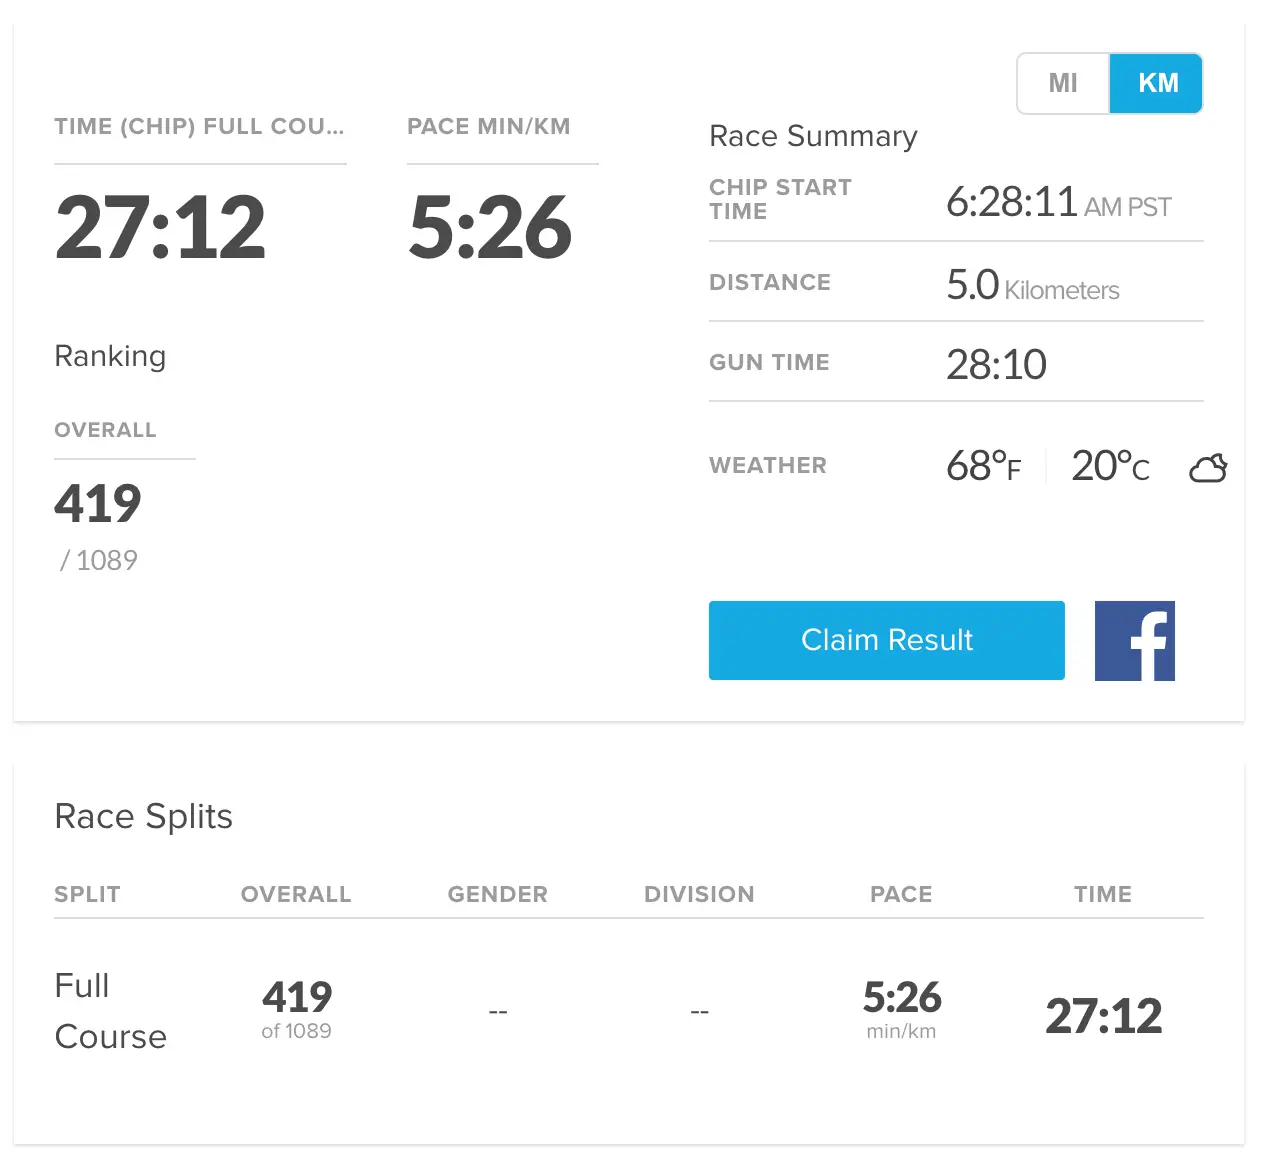Select the KM unit toggle
This screenshot has width=1262, height=1168.
(1156, 83)
